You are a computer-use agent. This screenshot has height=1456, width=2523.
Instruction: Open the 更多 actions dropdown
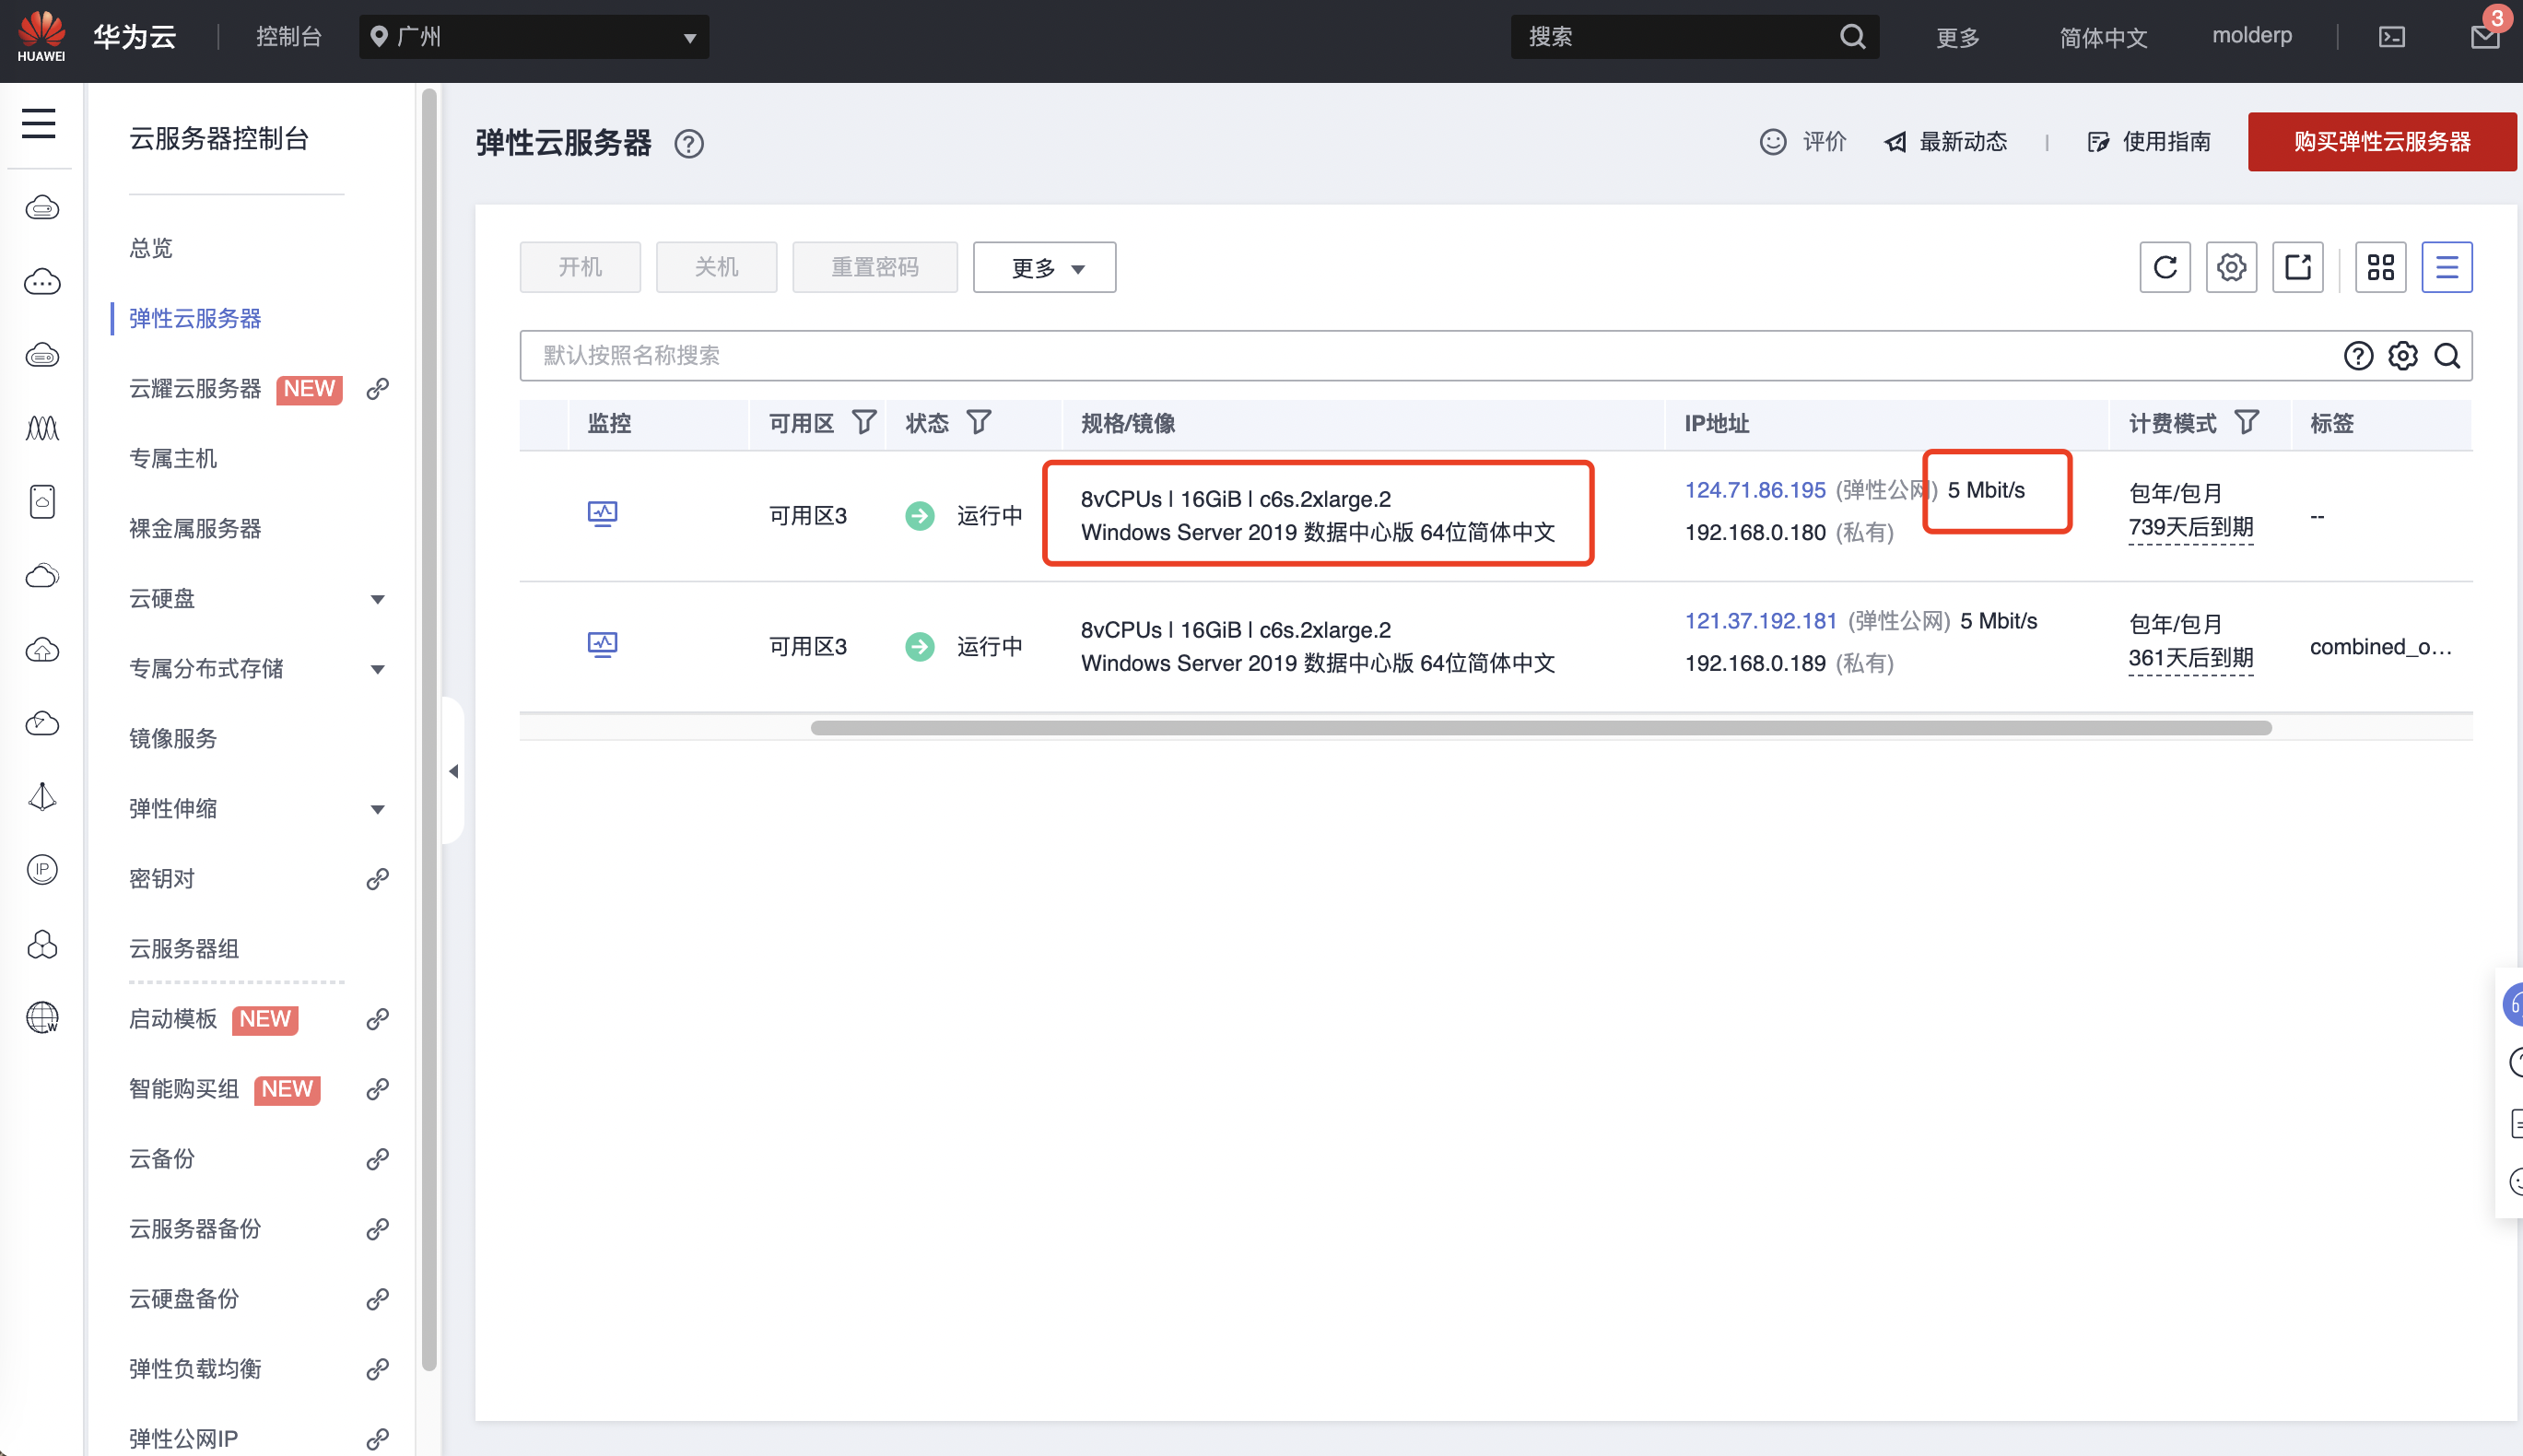(1044, 267)
